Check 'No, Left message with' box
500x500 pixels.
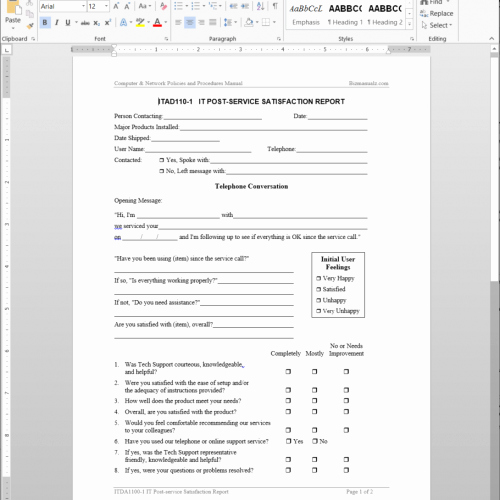(x=162, y=171)
